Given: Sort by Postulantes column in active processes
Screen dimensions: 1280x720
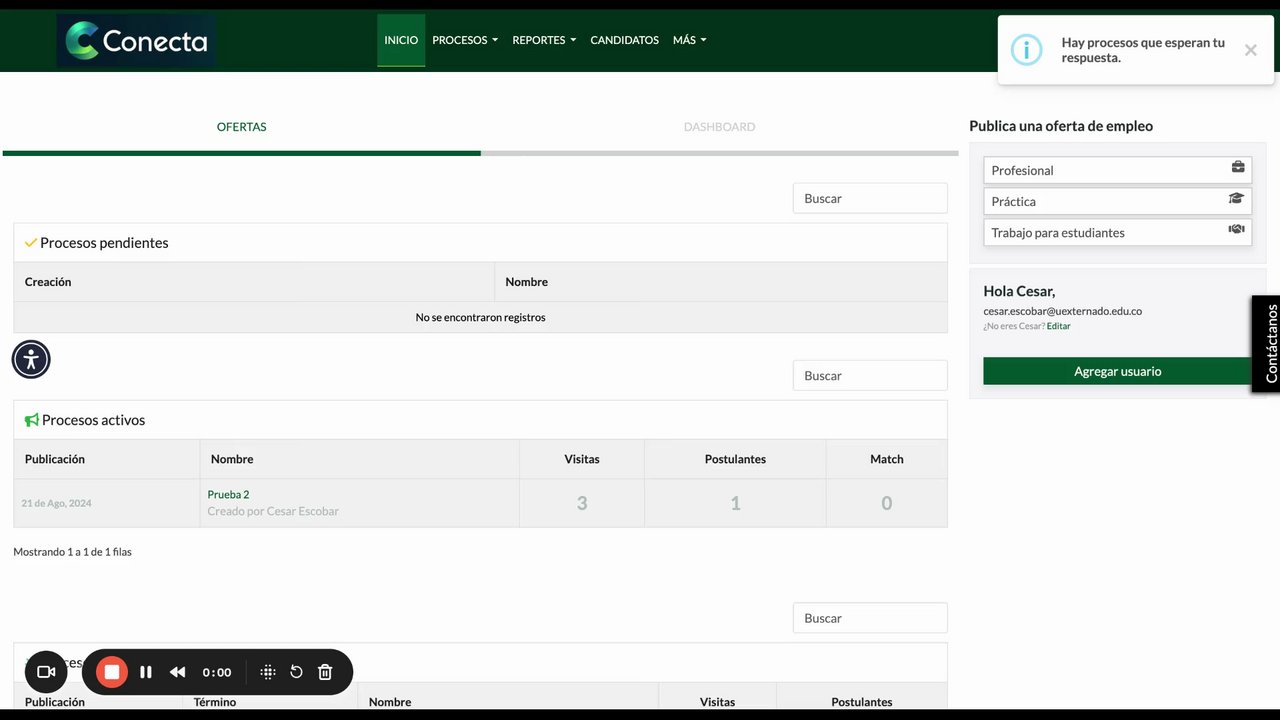Looking at the screenshot, I should [x=735, y=459].
